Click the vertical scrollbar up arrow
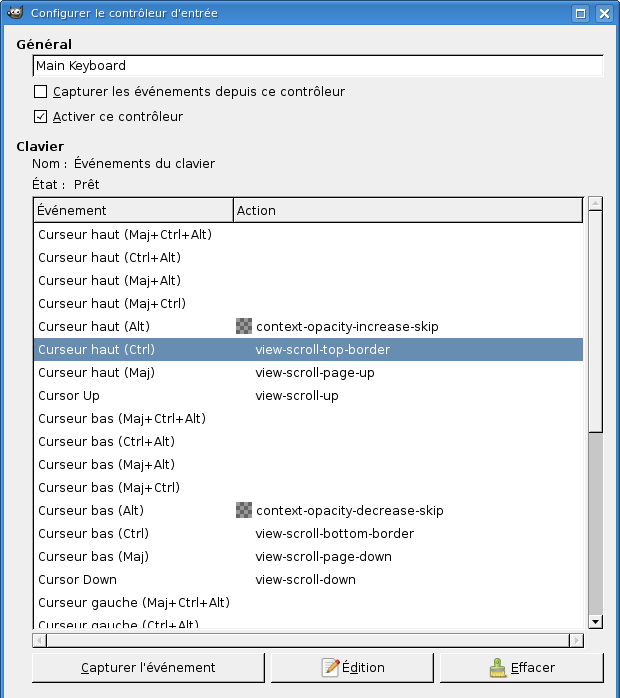Image resolution: width=620 pixels, height=698 pixels. pyautogui.click(x=595, y=204)
